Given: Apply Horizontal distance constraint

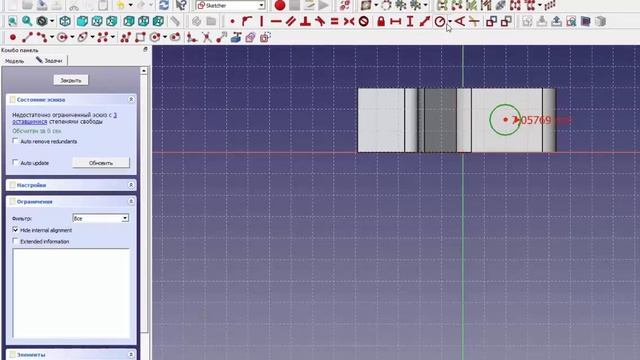Looking at the screenshot, I should [x=396, y=21].
